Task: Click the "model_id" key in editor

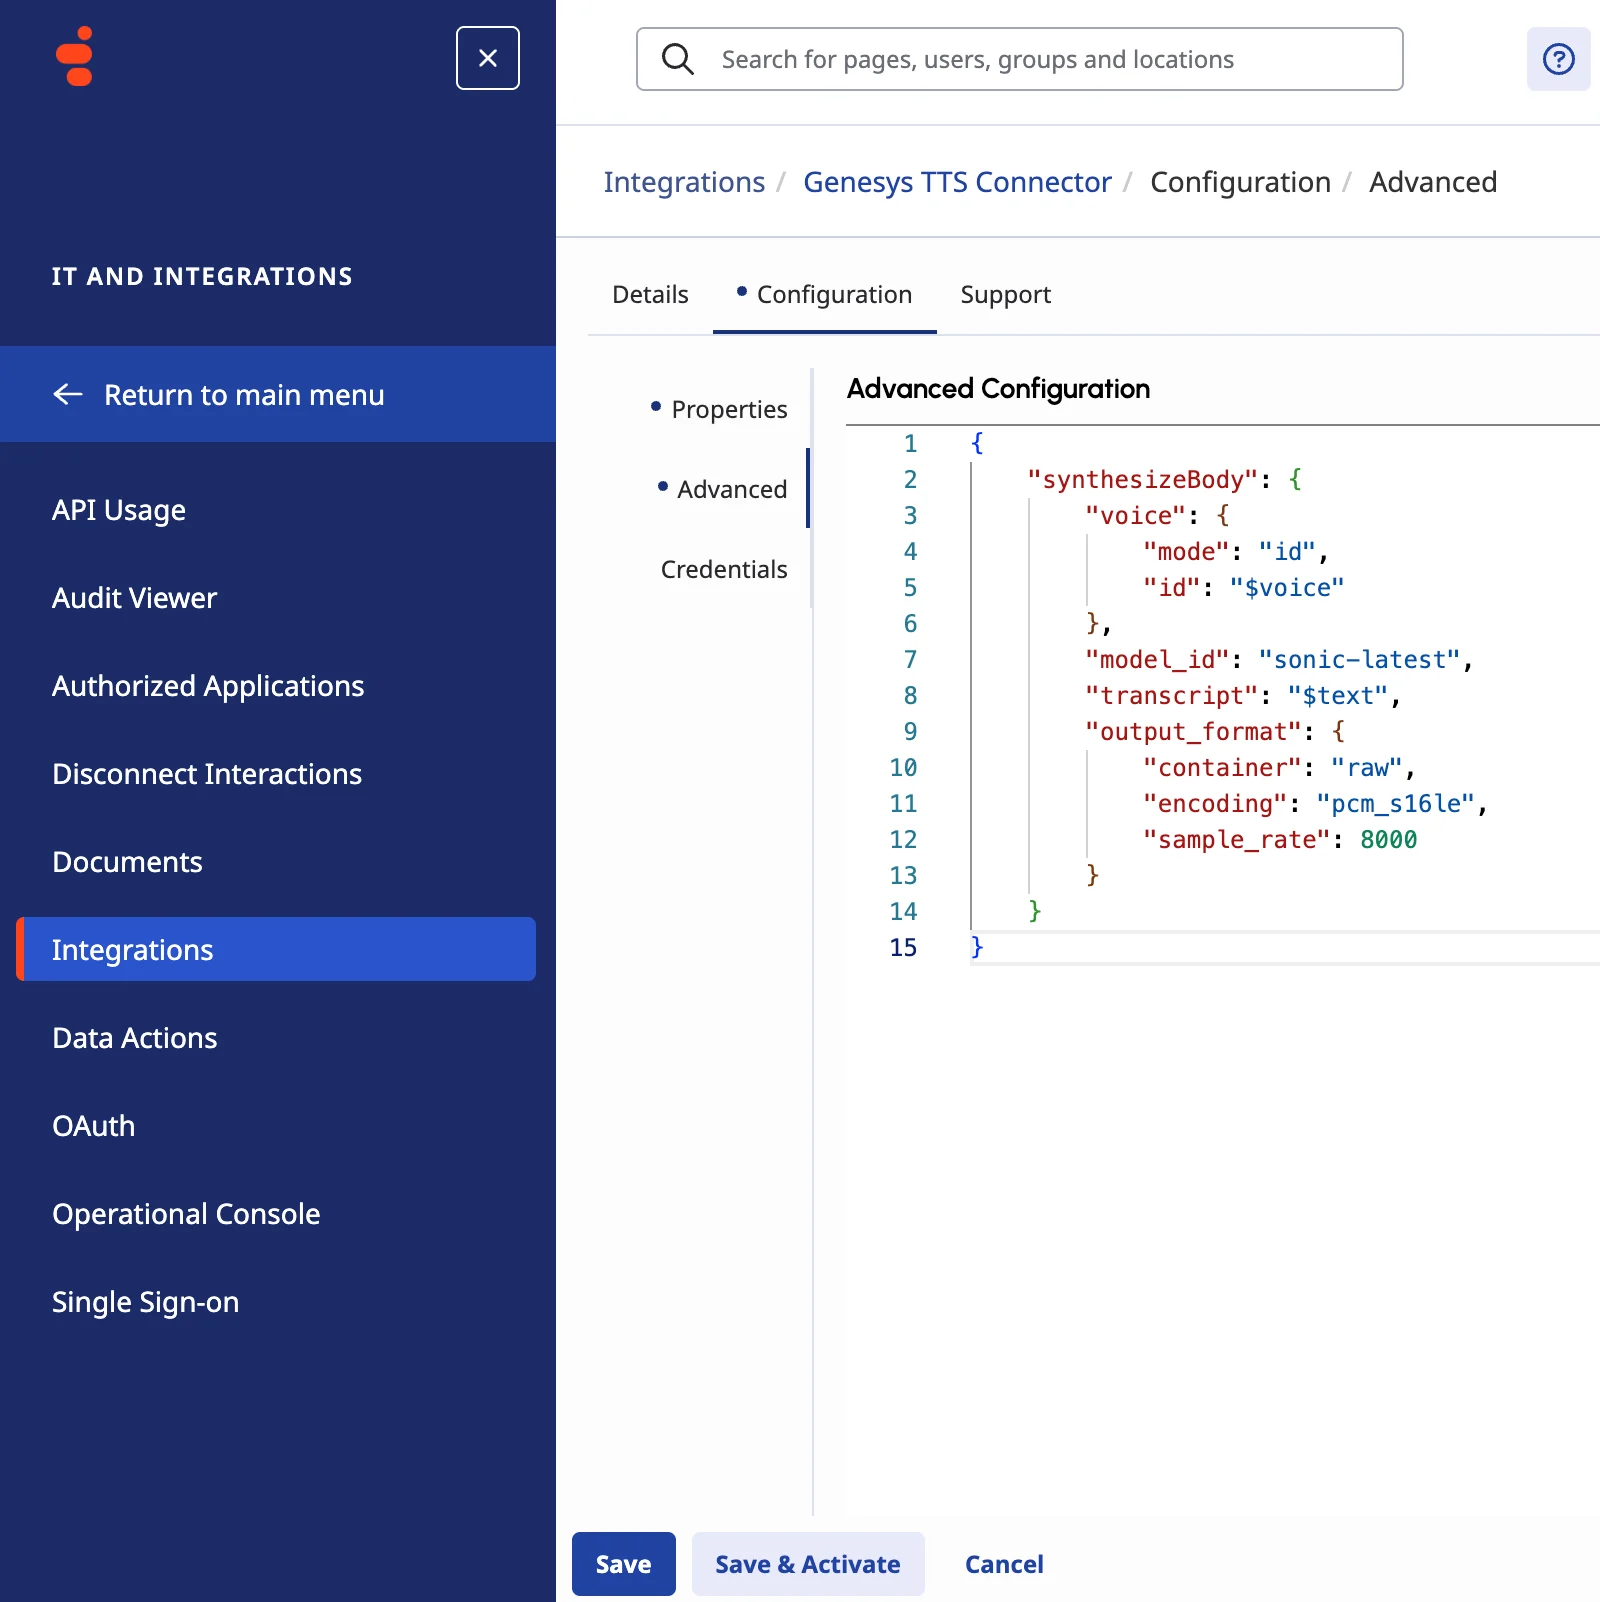Action: pyautogui.click(x=1157, y=660)
